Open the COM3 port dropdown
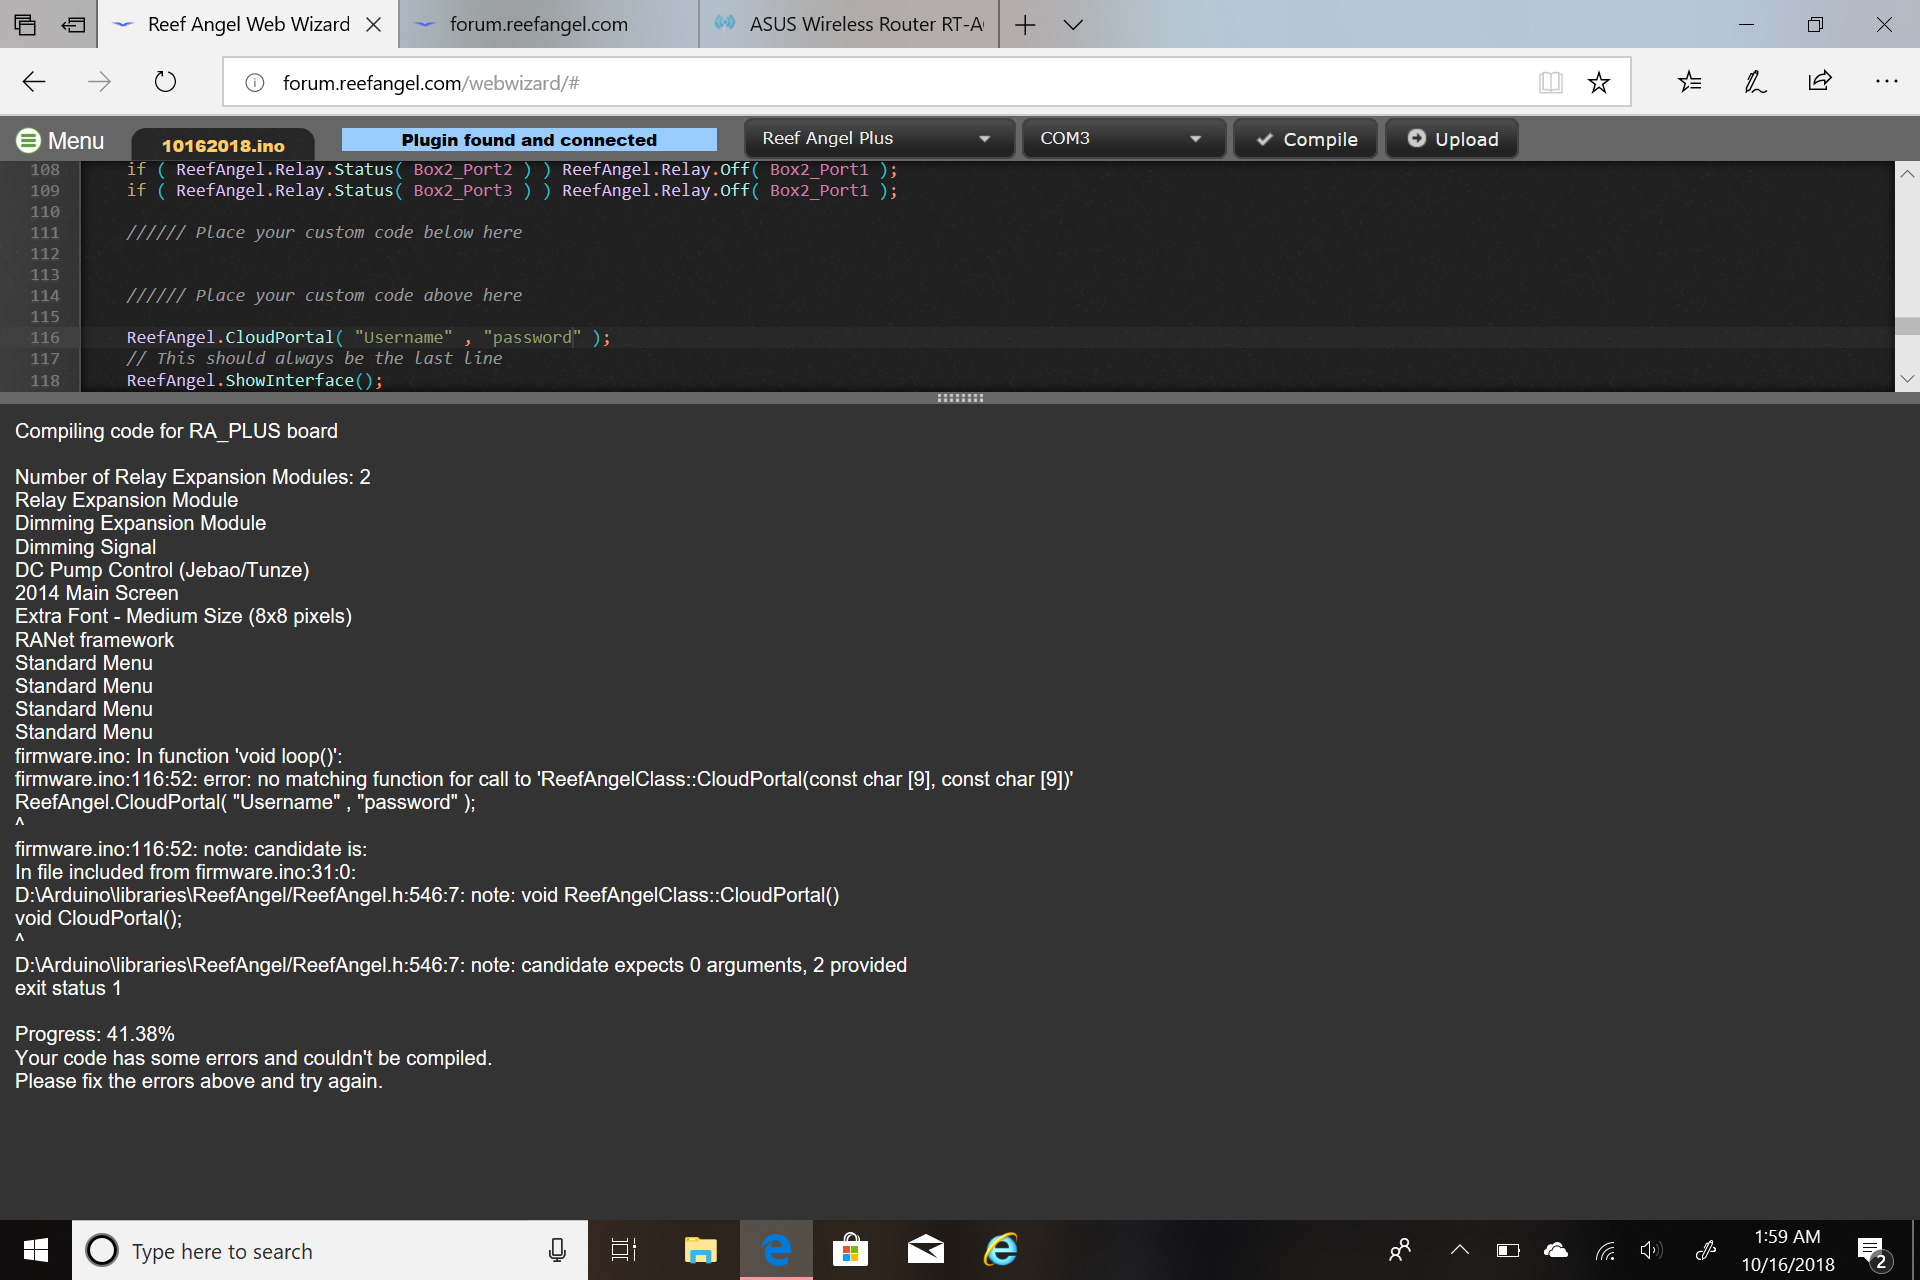The width and height of the screenshot is (1920, 1280). click(x=1123, y=138)
